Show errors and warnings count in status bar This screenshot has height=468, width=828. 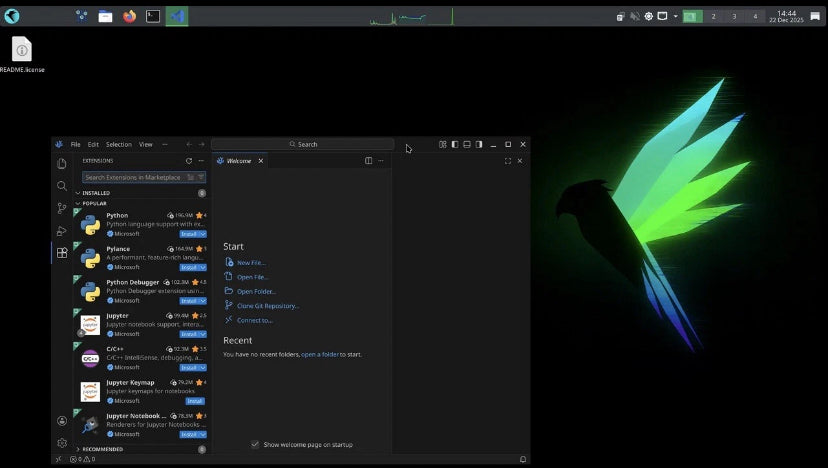tap(83, 460)
